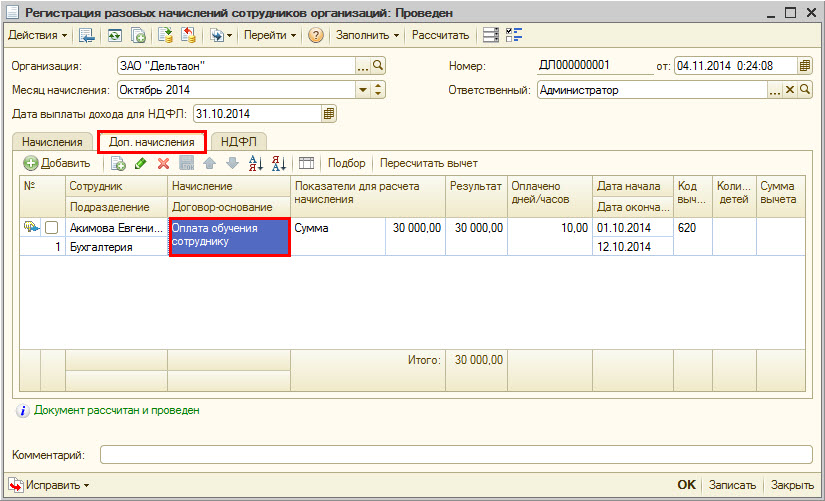Click into the Комментарий input field

[456, 455]
